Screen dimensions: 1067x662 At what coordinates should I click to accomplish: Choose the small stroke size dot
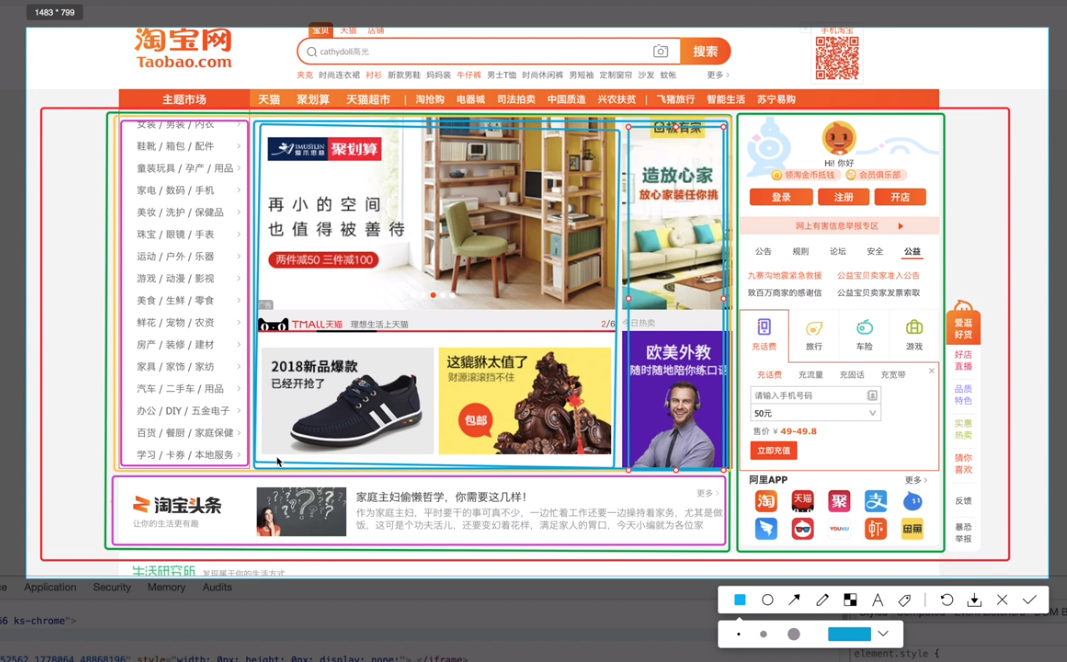pyautogui.click(x=739, y=634)
